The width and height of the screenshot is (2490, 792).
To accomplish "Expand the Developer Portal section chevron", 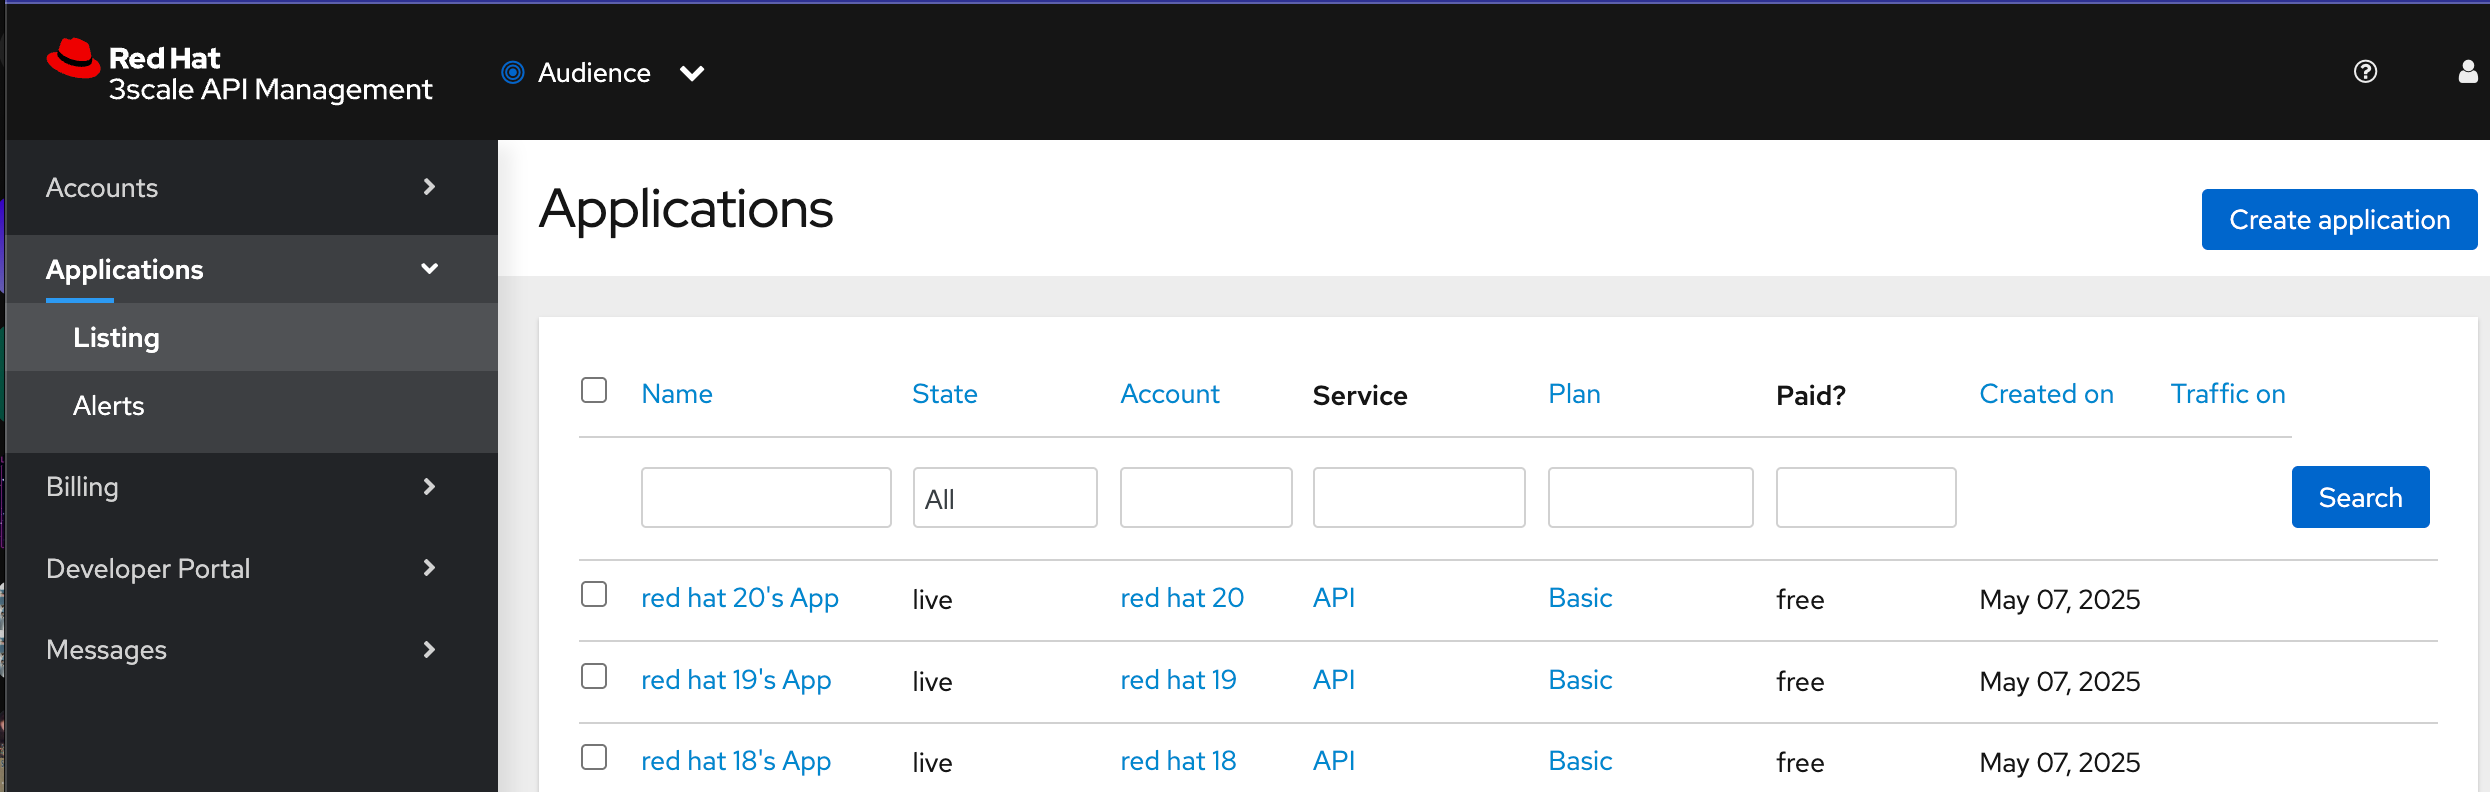I will [x=429, y=568].
